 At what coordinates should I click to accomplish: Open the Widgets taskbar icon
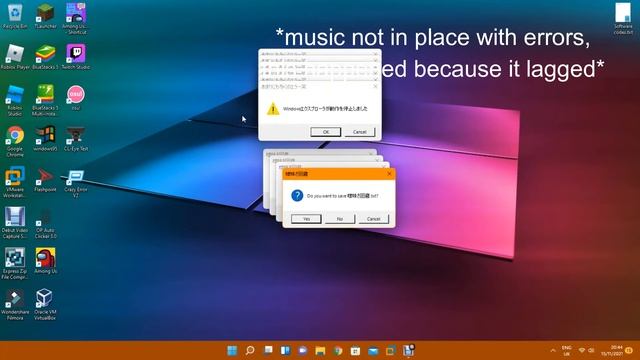[x=285, y=351]
